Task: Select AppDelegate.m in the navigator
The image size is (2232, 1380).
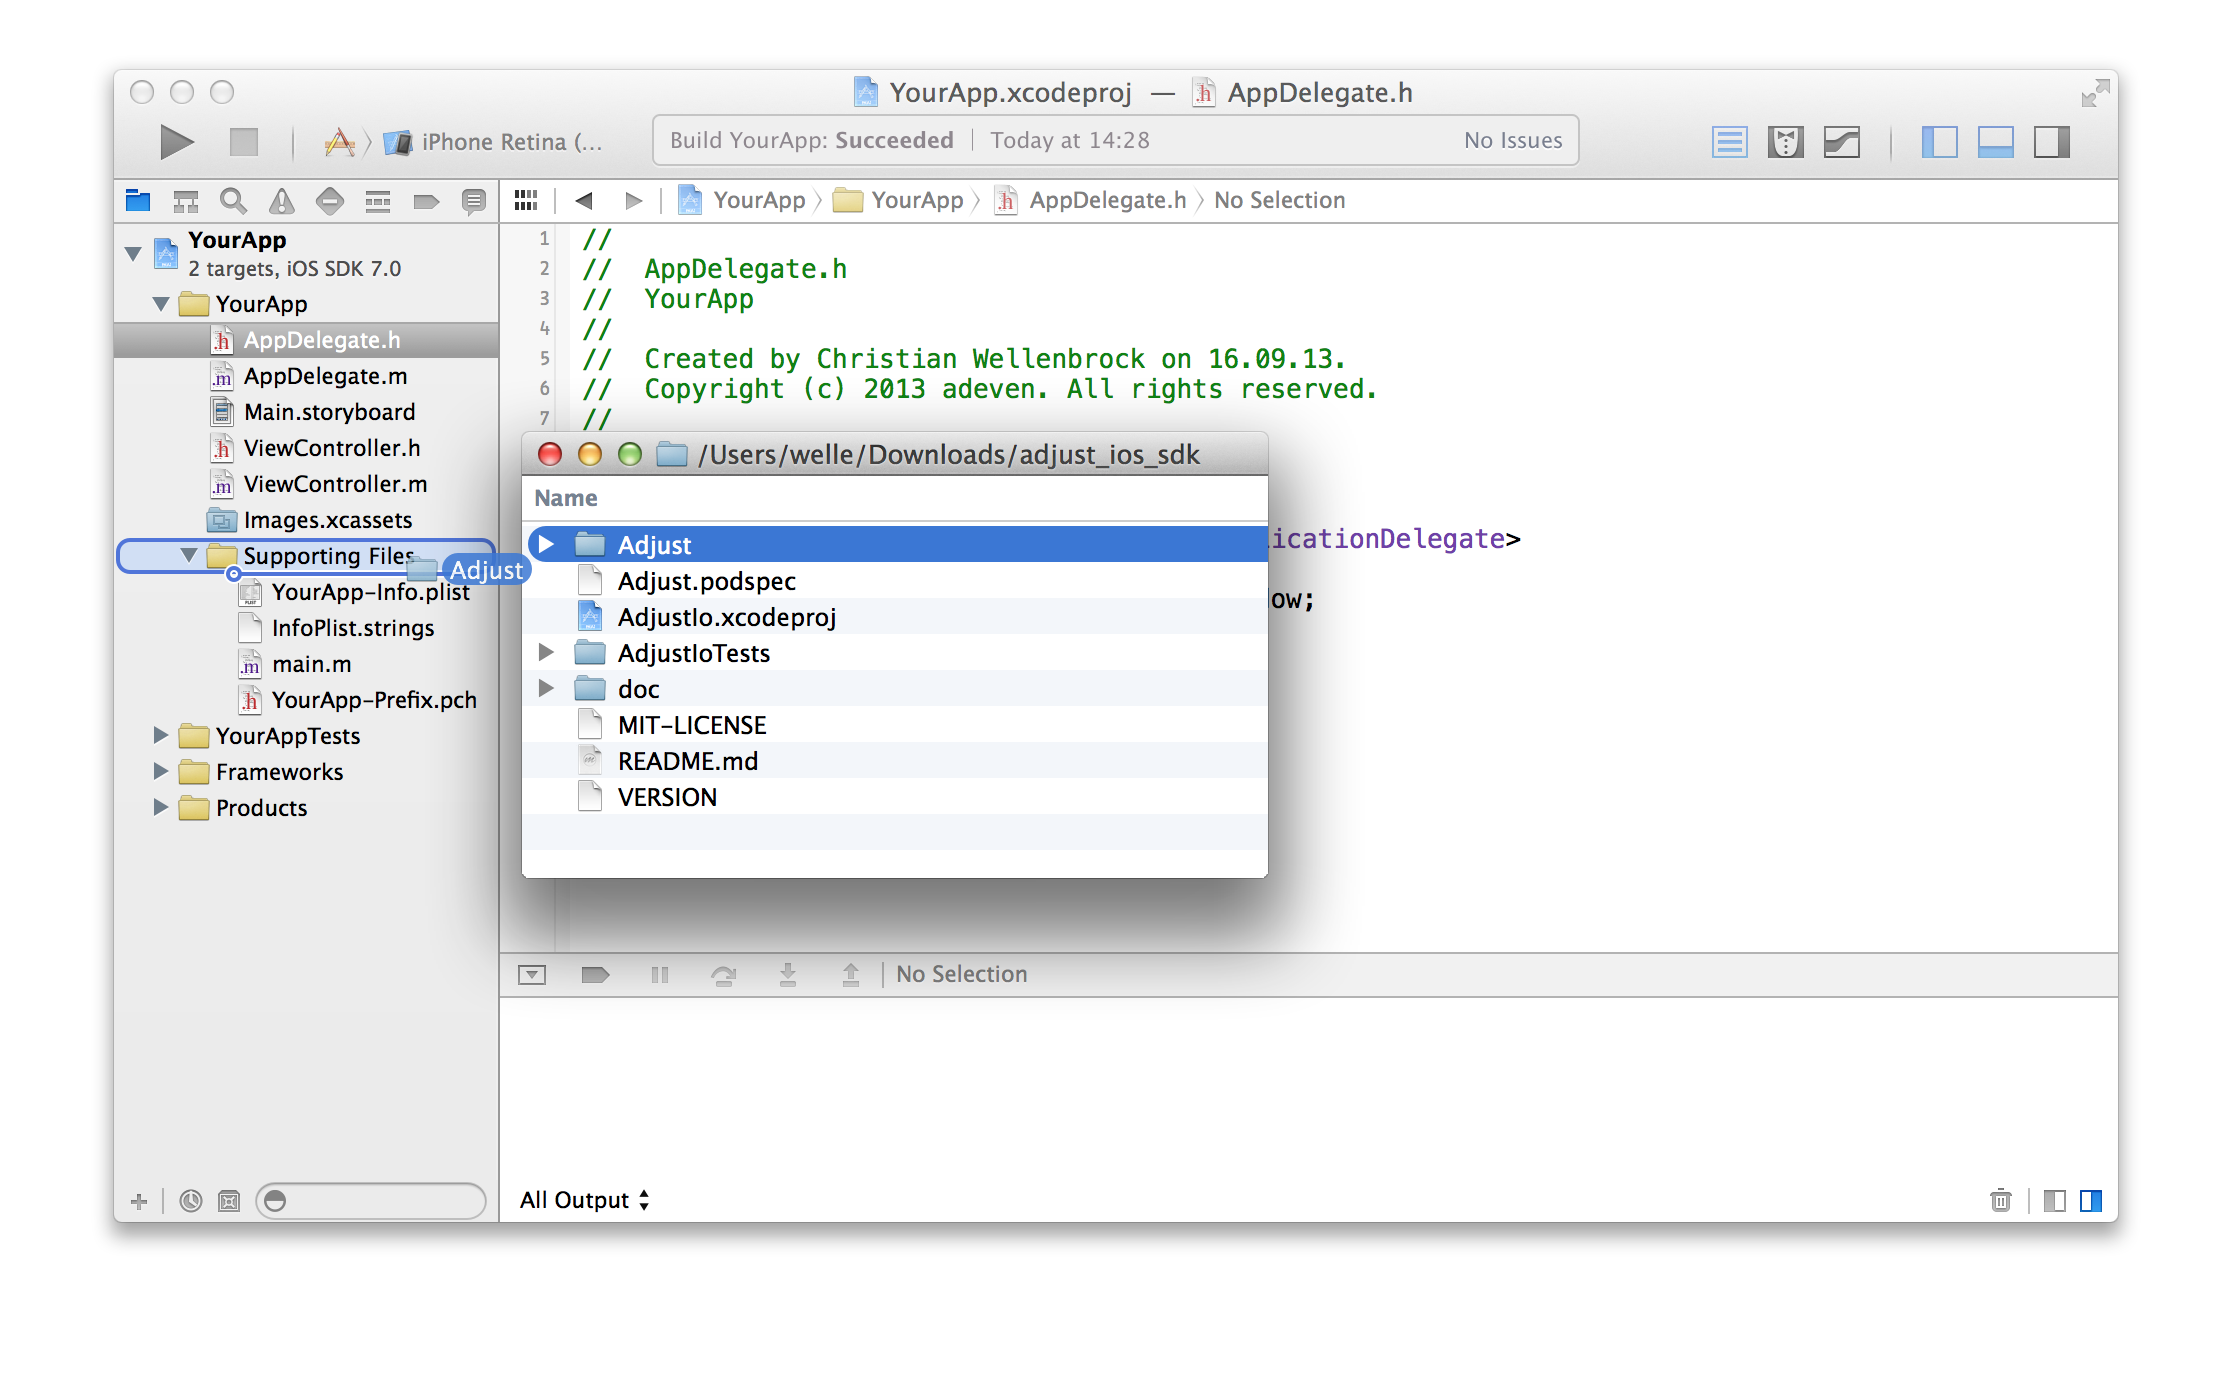Action: click(x=306, y=376)
